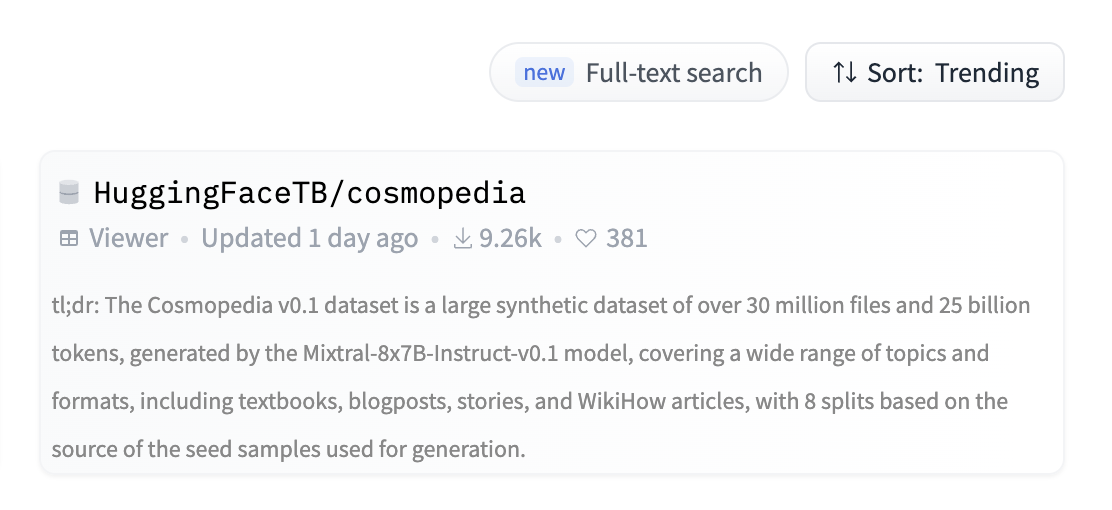Click the dot separator after Viewer

[185, 240]
